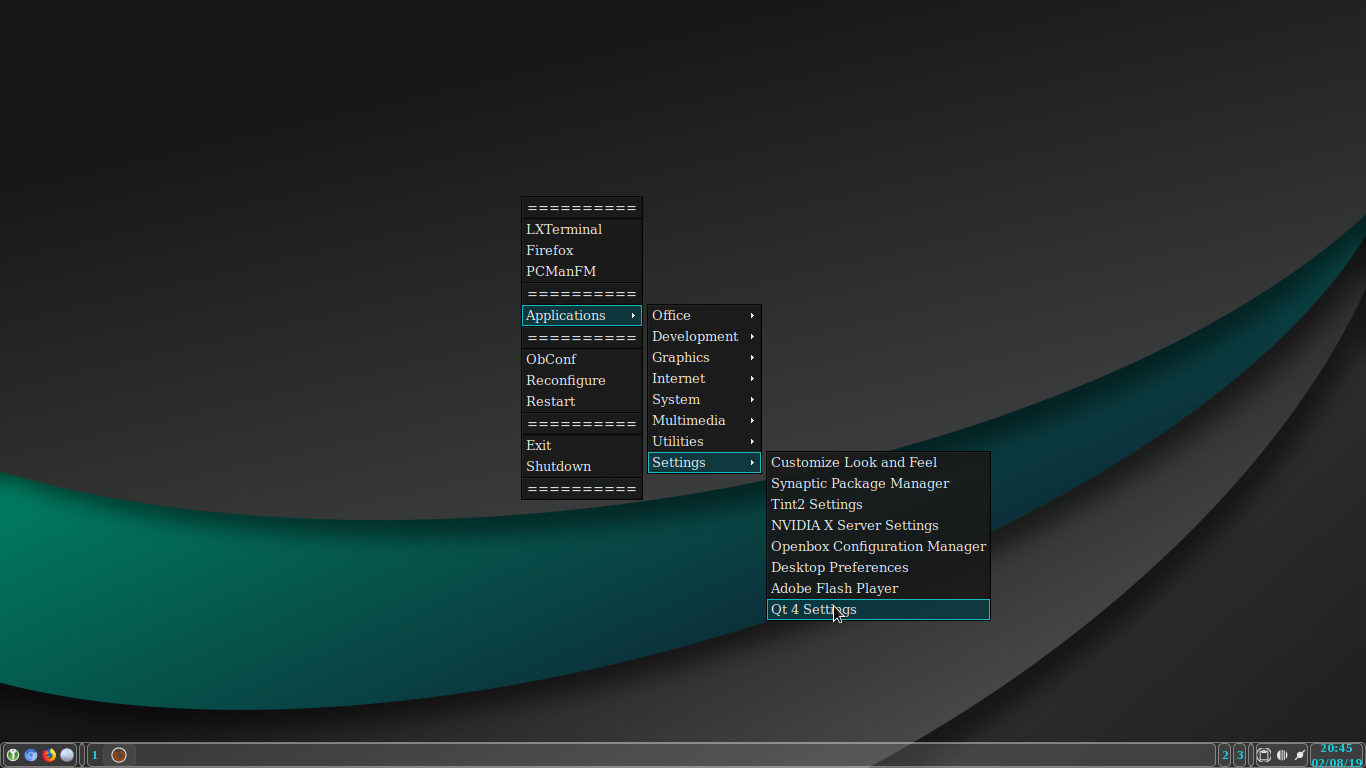Click the network tray icon
This screenshot has height=768, width=1366.
click(1299, 755)
